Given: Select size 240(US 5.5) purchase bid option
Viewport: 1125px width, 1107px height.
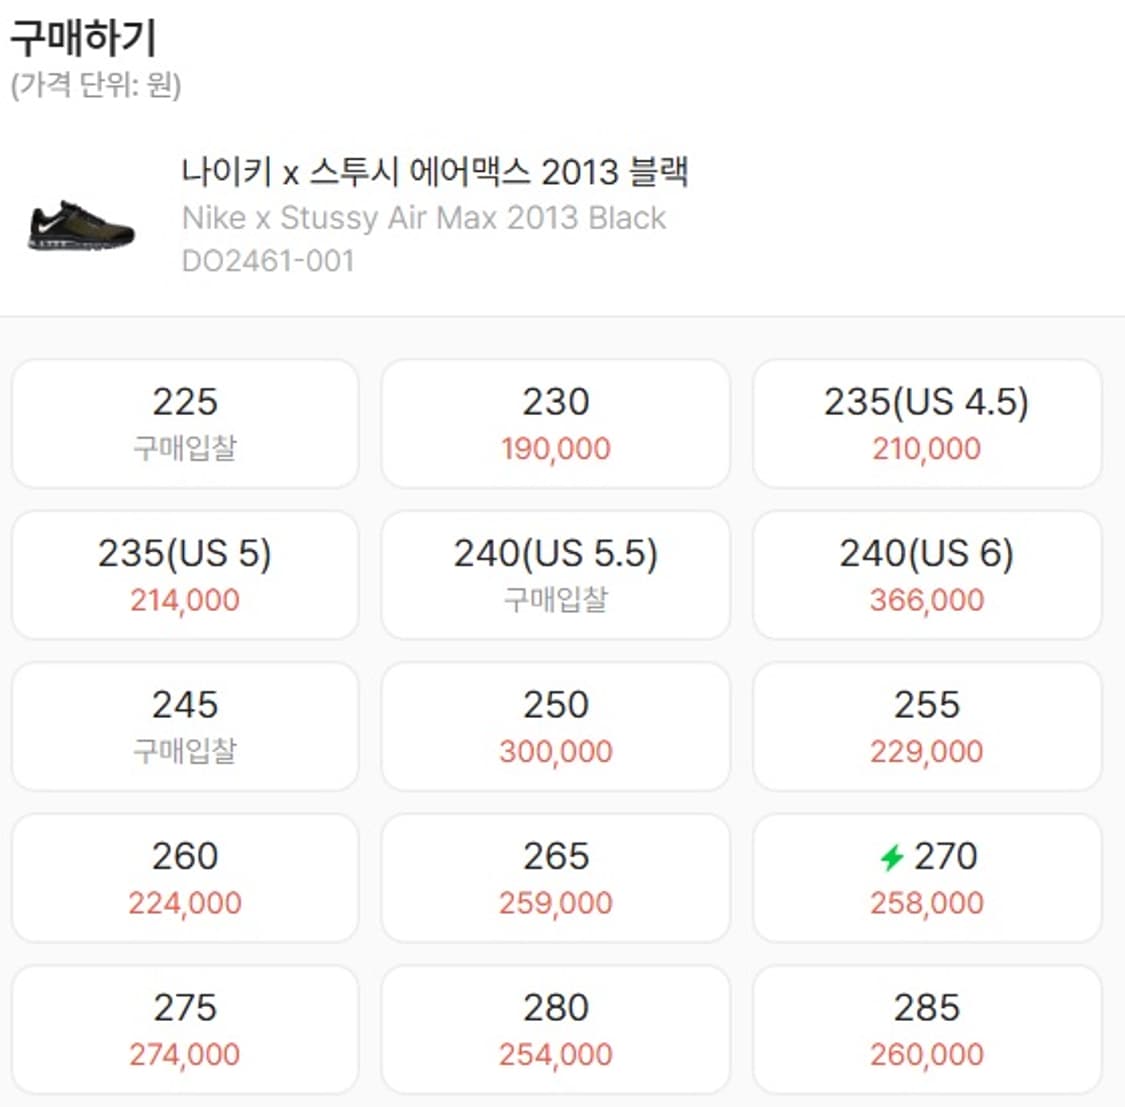Looking at the screenshot, I should 555,575.
